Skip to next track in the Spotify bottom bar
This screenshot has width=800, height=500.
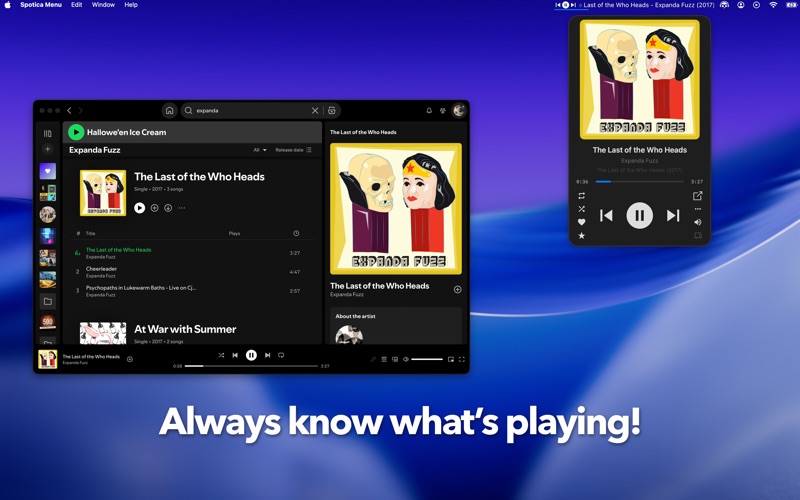point(267,355)
